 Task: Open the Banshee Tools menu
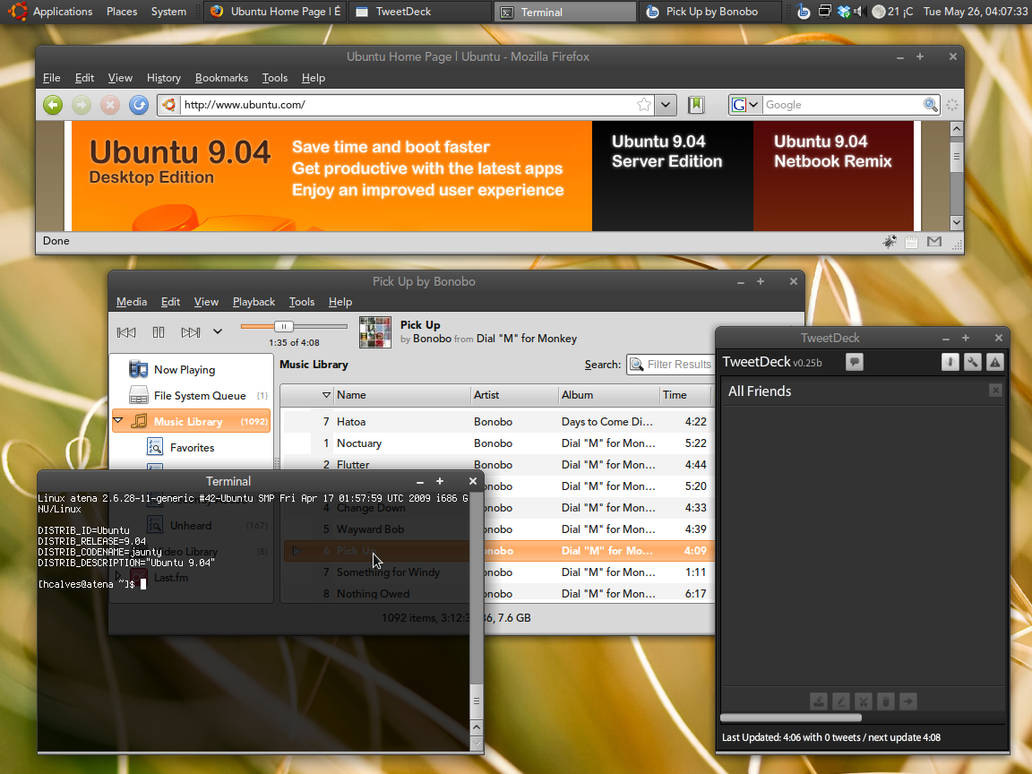(x=301, y=301)
